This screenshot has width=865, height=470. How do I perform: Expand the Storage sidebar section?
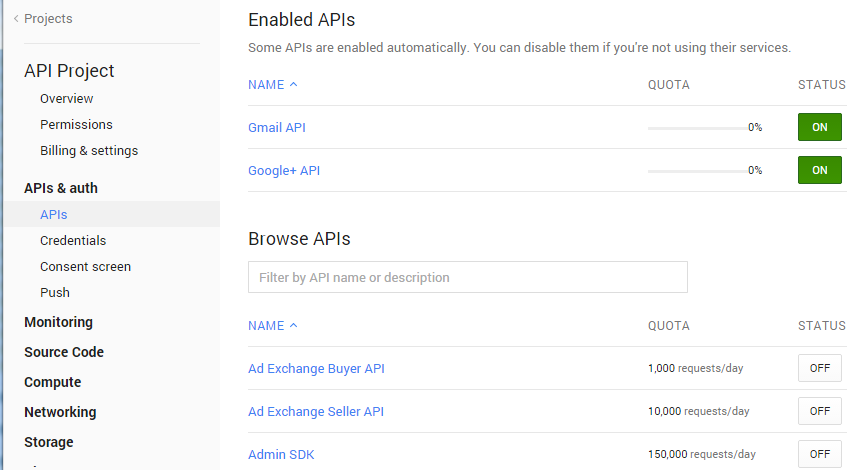(x=49, y=442)
